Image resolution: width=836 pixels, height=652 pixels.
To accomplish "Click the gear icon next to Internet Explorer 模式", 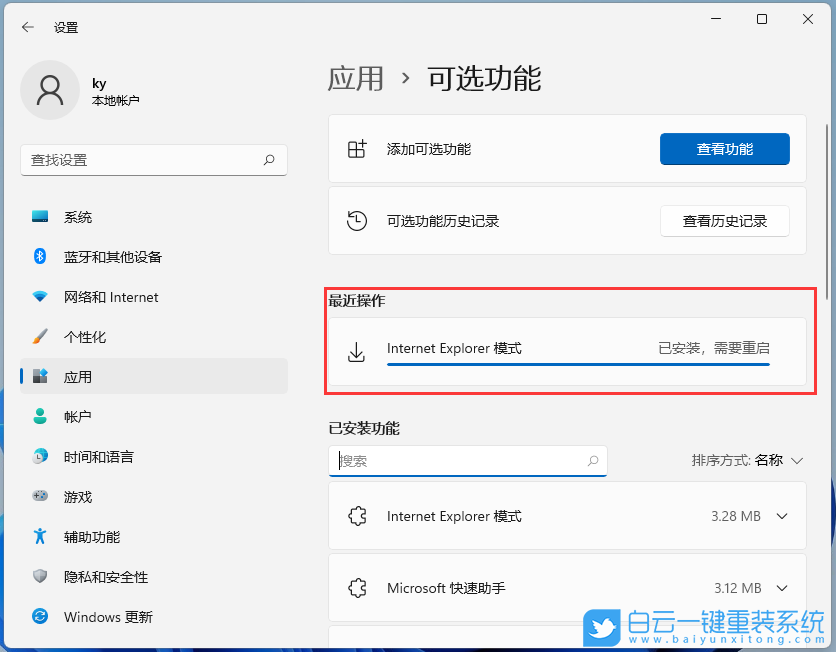I will [x=358, y=516].
